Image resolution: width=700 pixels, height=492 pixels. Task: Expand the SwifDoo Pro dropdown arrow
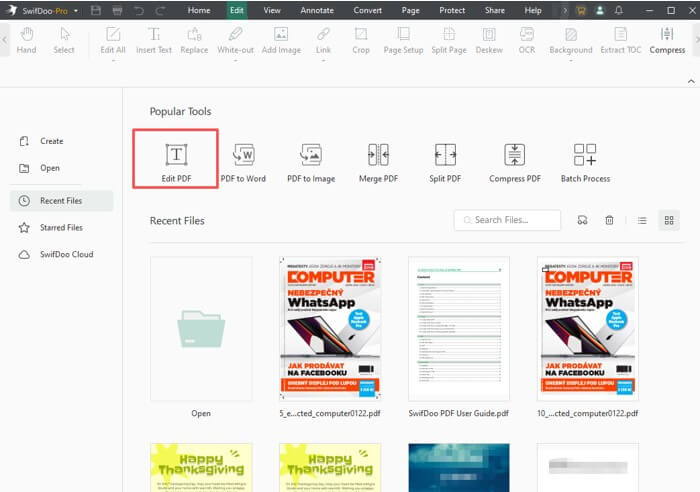[76, 11]
